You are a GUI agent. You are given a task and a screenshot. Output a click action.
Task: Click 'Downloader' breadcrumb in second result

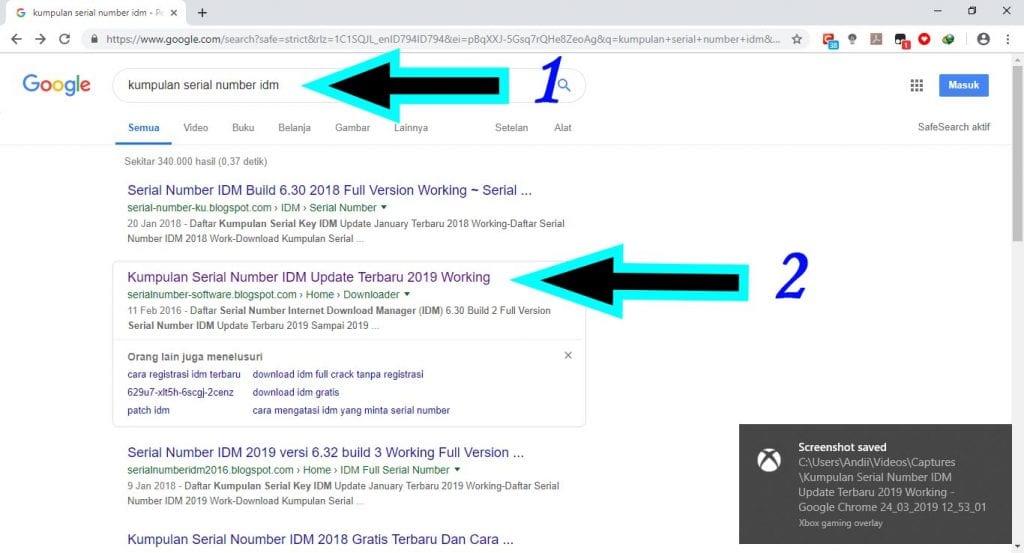pyautogui.click(x=372, y=294)
